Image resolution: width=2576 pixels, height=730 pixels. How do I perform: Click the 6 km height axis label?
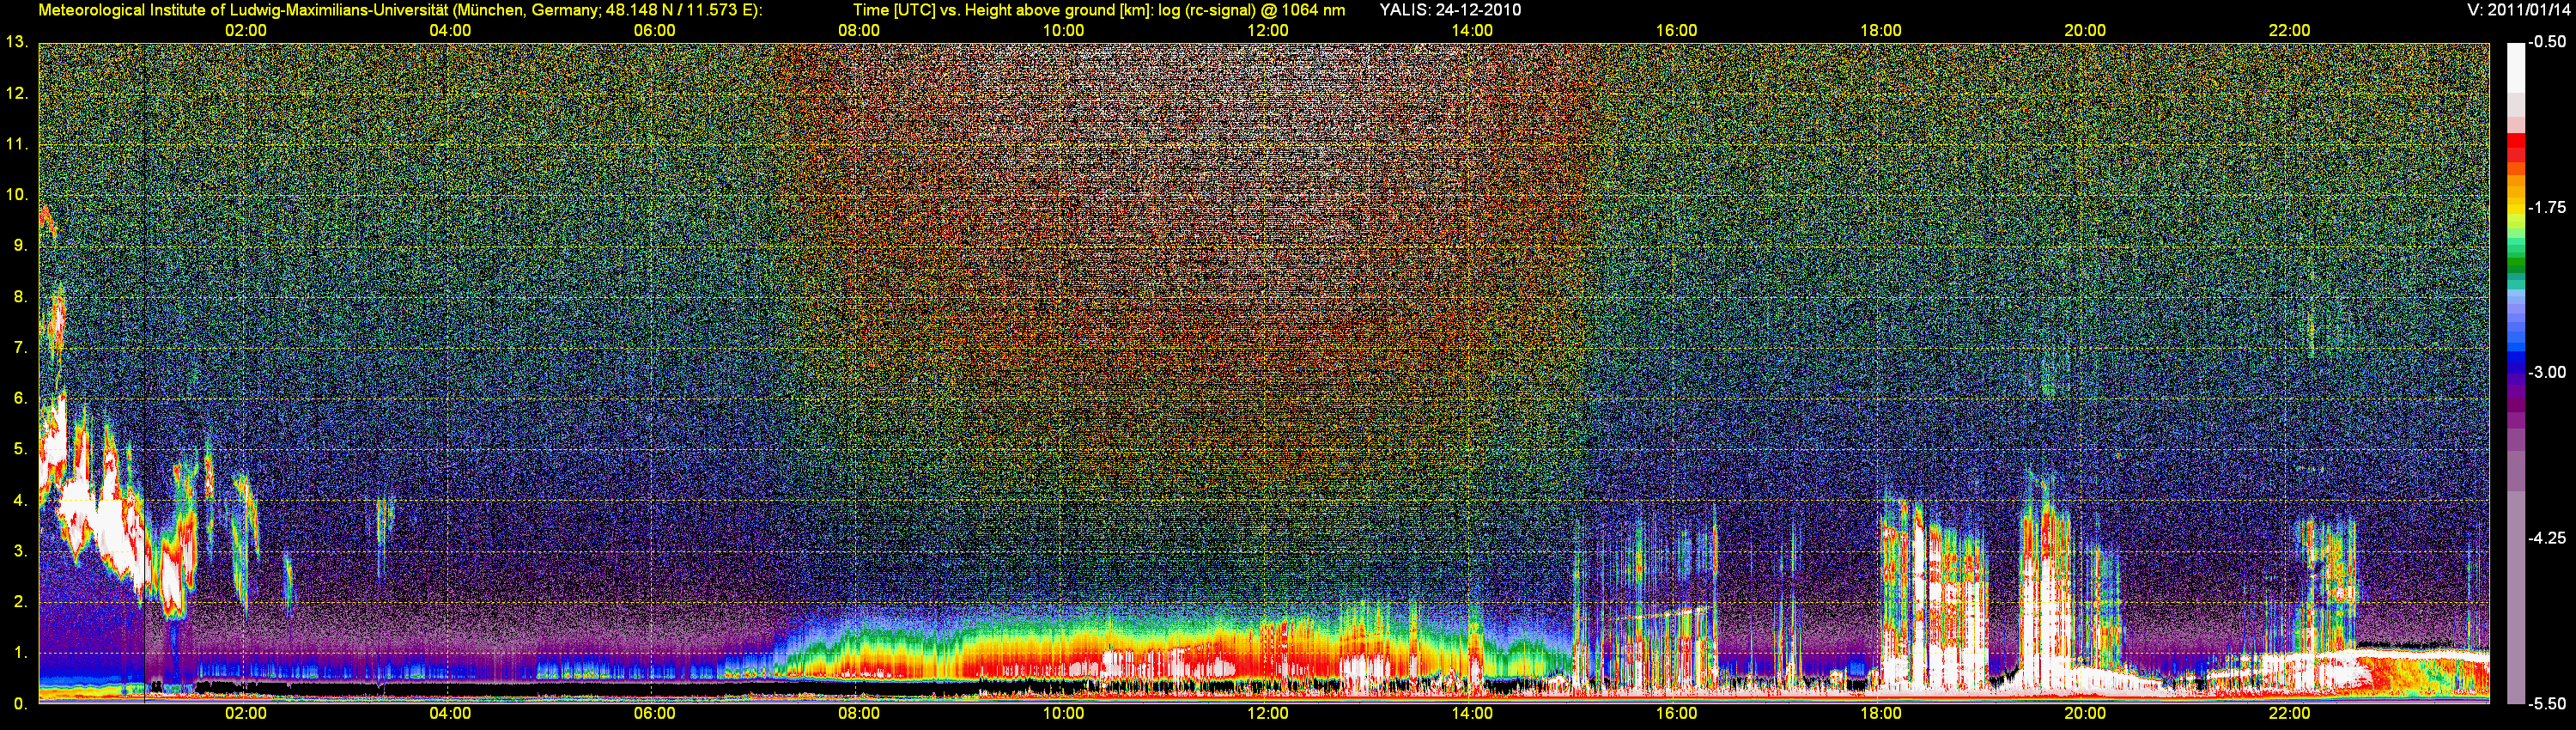20,399
